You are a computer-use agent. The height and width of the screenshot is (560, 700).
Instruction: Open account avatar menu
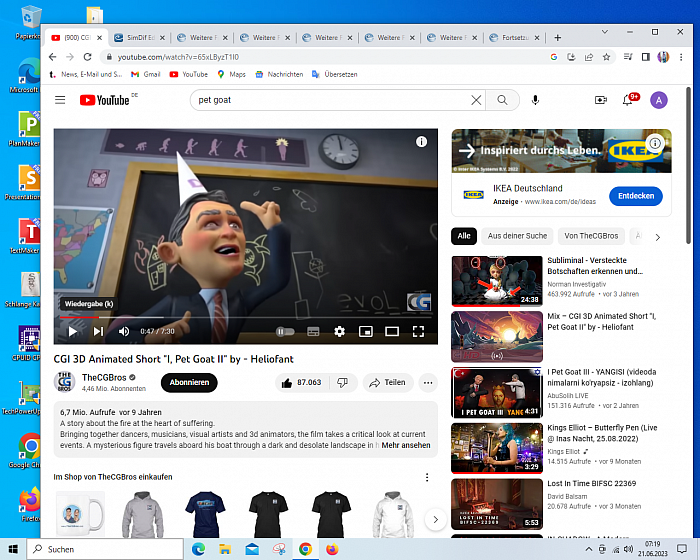tap(659, 100)
